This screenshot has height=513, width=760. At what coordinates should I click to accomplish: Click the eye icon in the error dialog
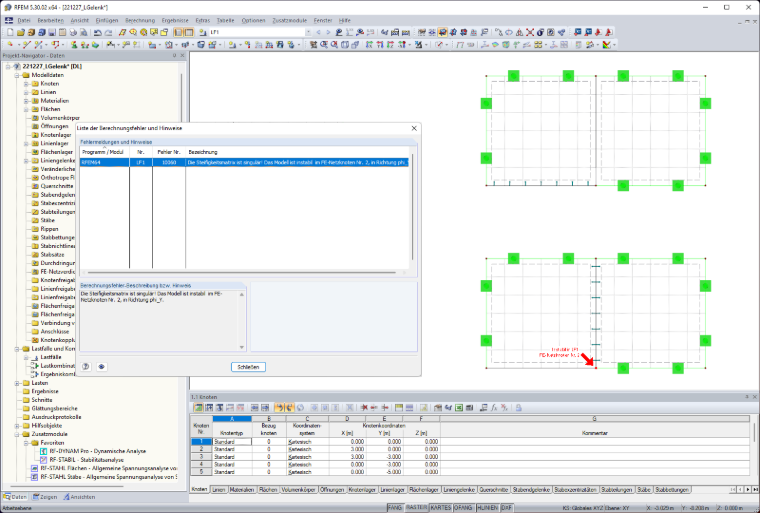point(101,367)
